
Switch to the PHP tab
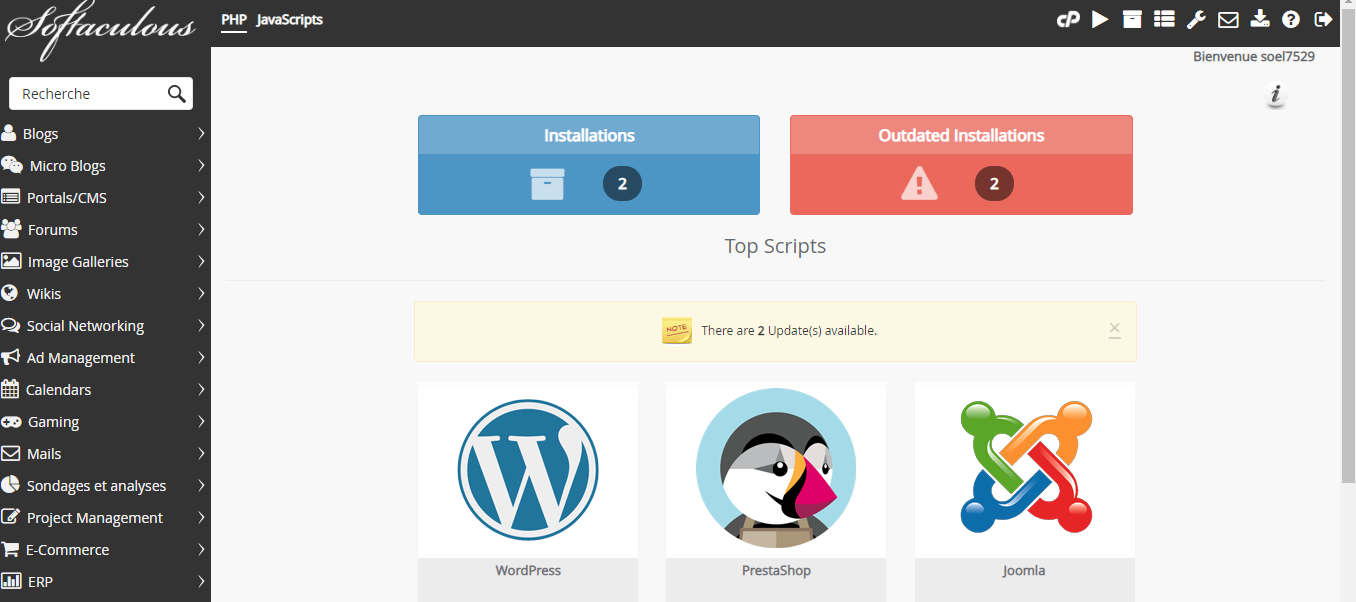[234, 20]
